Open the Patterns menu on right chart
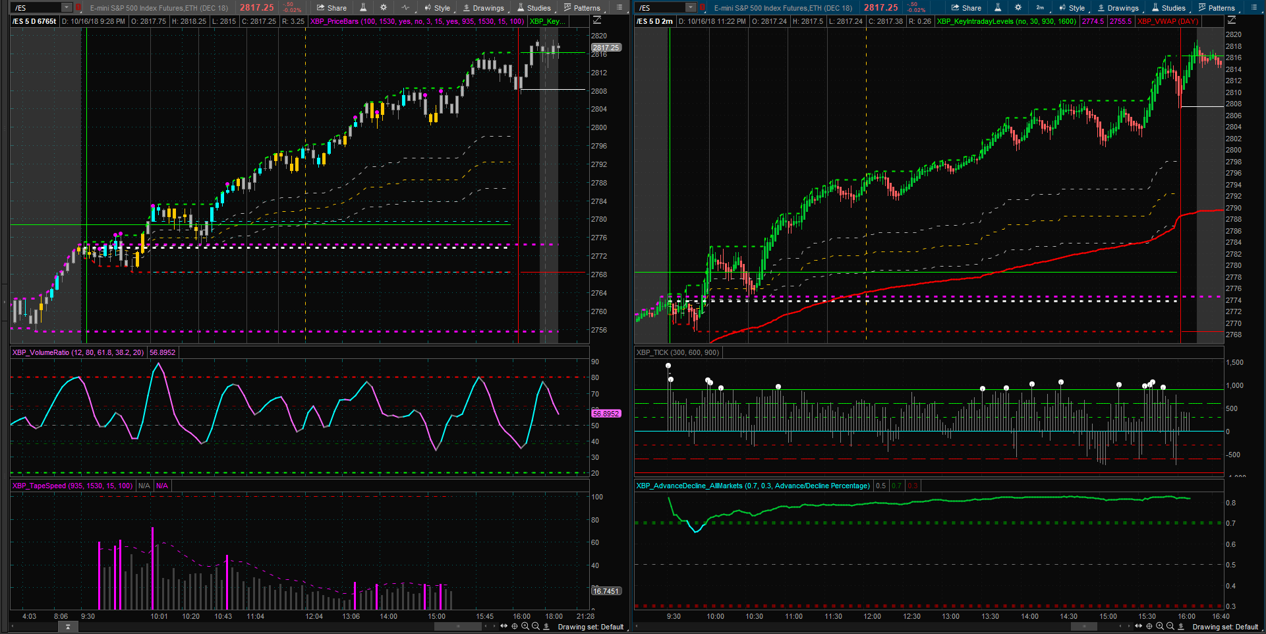Image resolution: width=1266 pixels, height=634 pixels. click(1217, 8)
